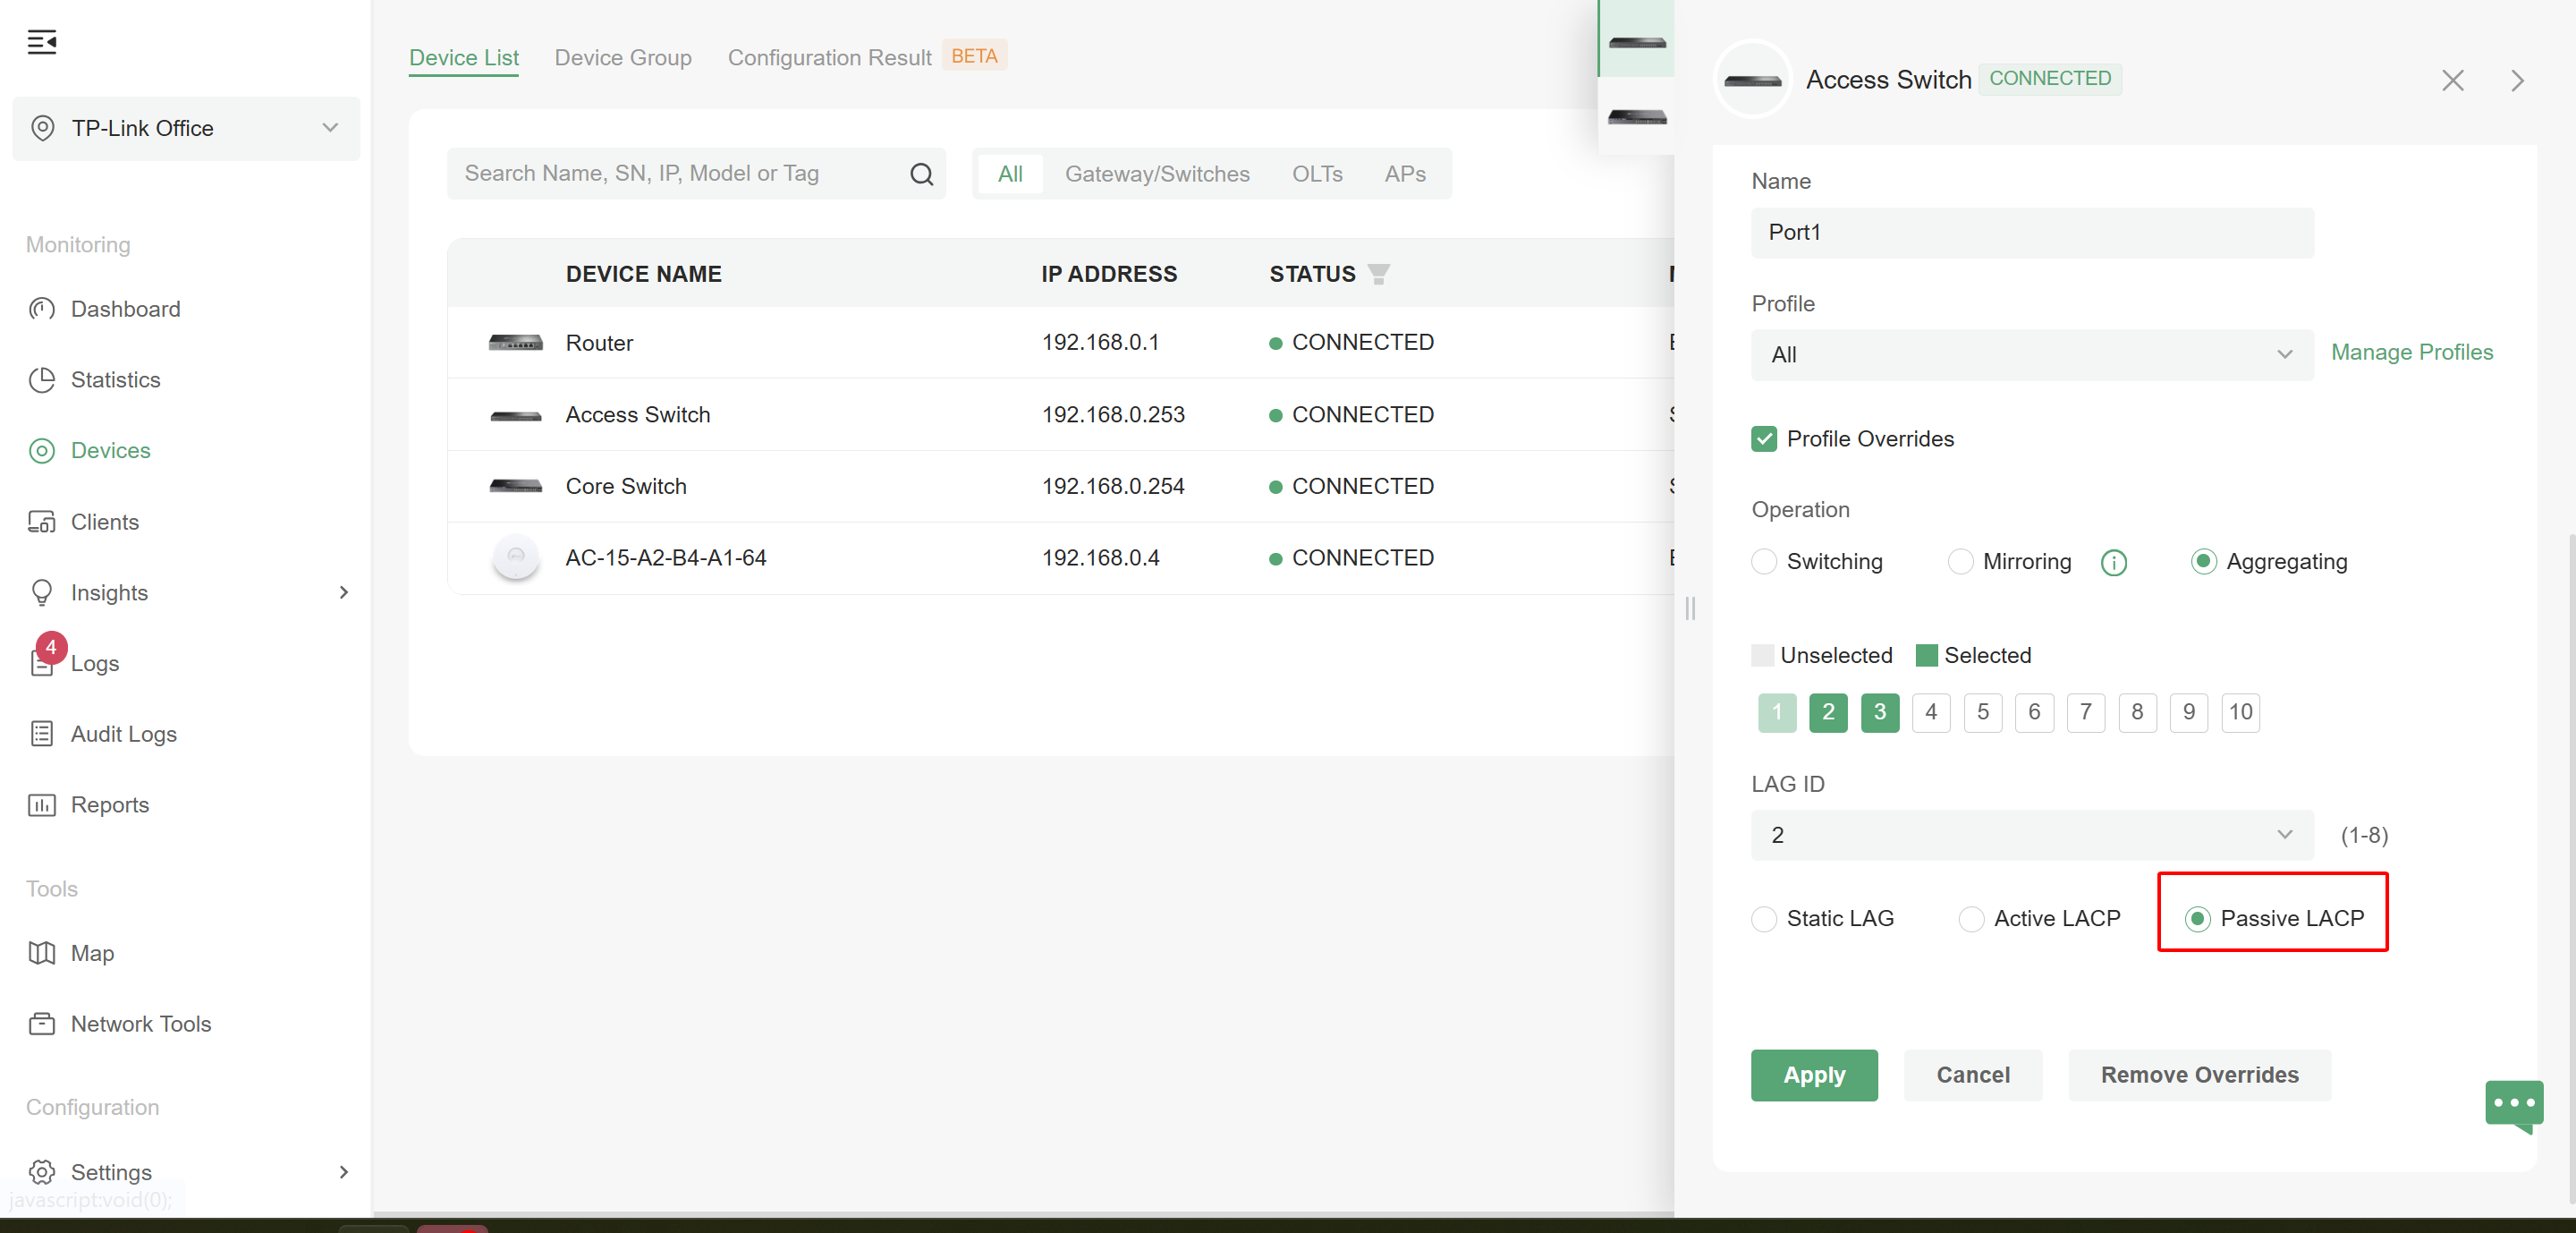Go to next device with right arrow
The height and width of the screenshot is (1233, 2576).
[x=2517, y=80]
